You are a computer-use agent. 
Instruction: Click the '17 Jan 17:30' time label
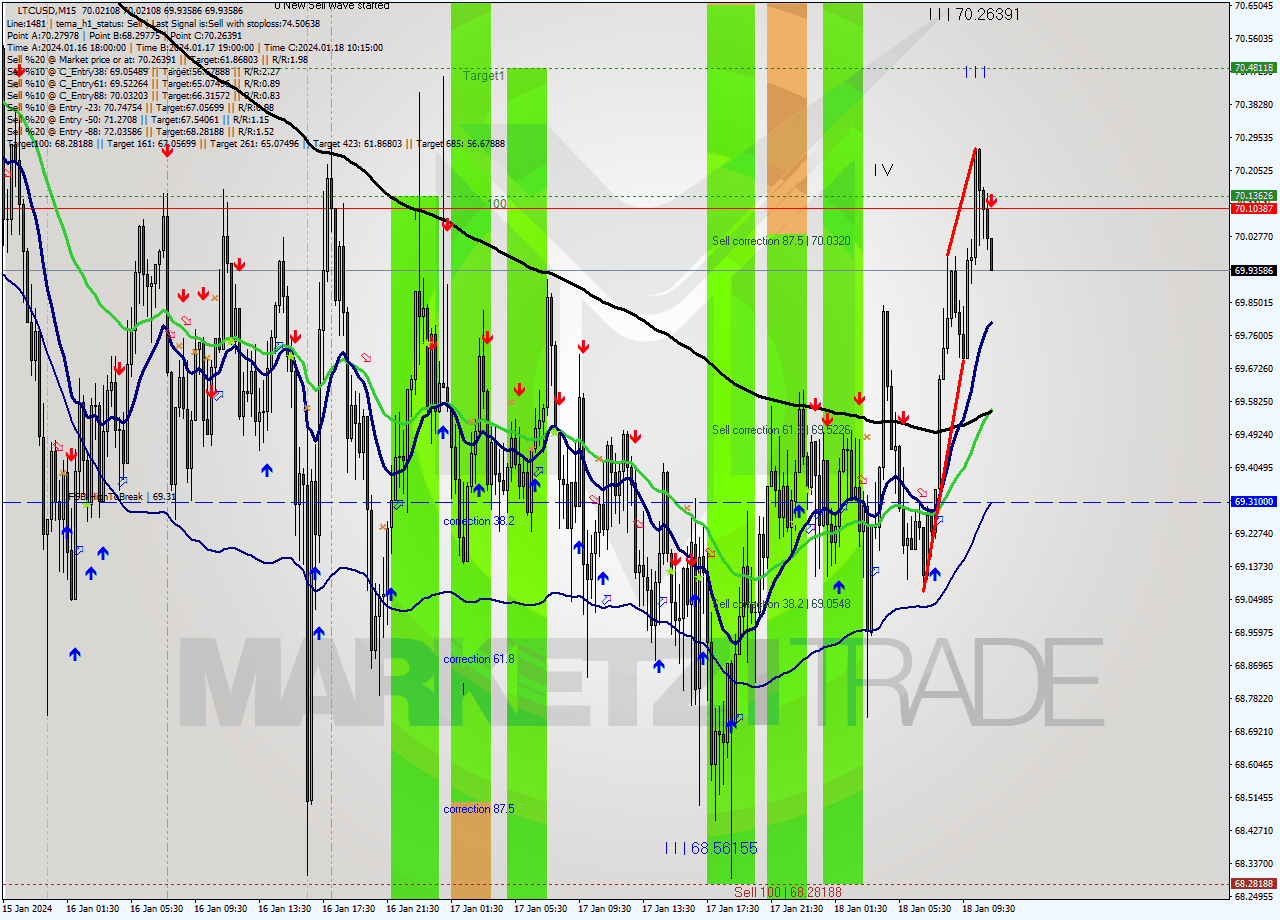(732, 909)
